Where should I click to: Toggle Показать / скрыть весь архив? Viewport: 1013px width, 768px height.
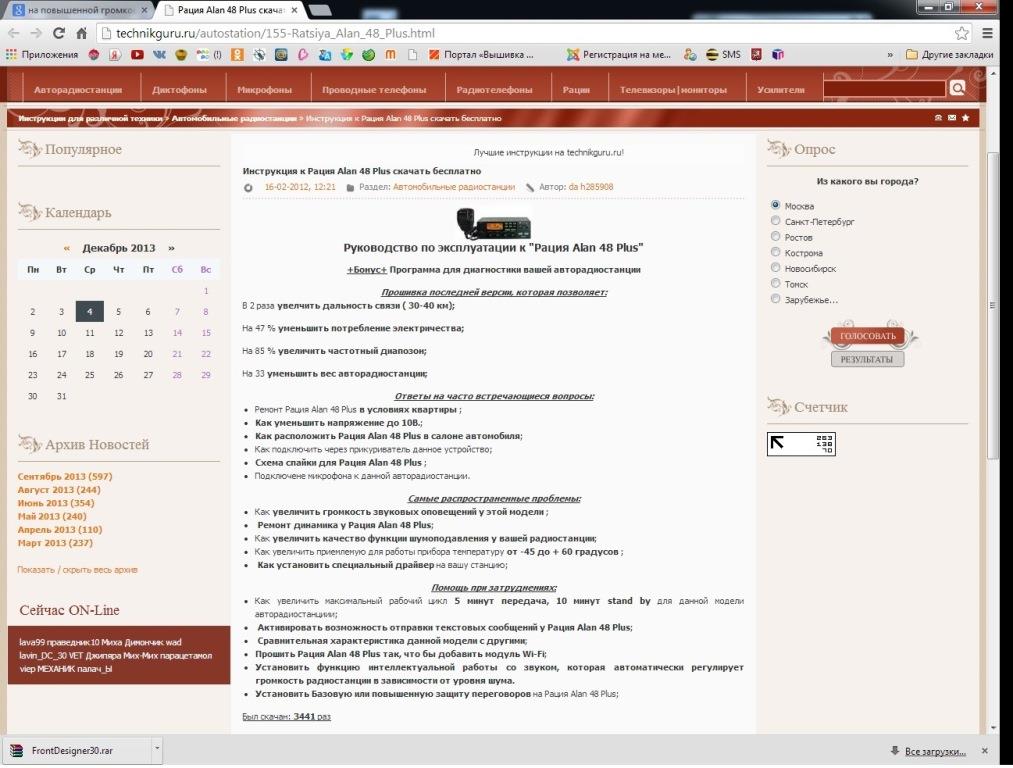coord(78,570)
